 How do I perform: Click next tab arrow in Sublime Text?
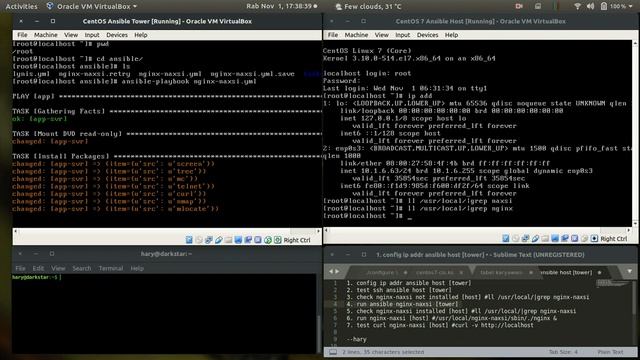point(337,271)
